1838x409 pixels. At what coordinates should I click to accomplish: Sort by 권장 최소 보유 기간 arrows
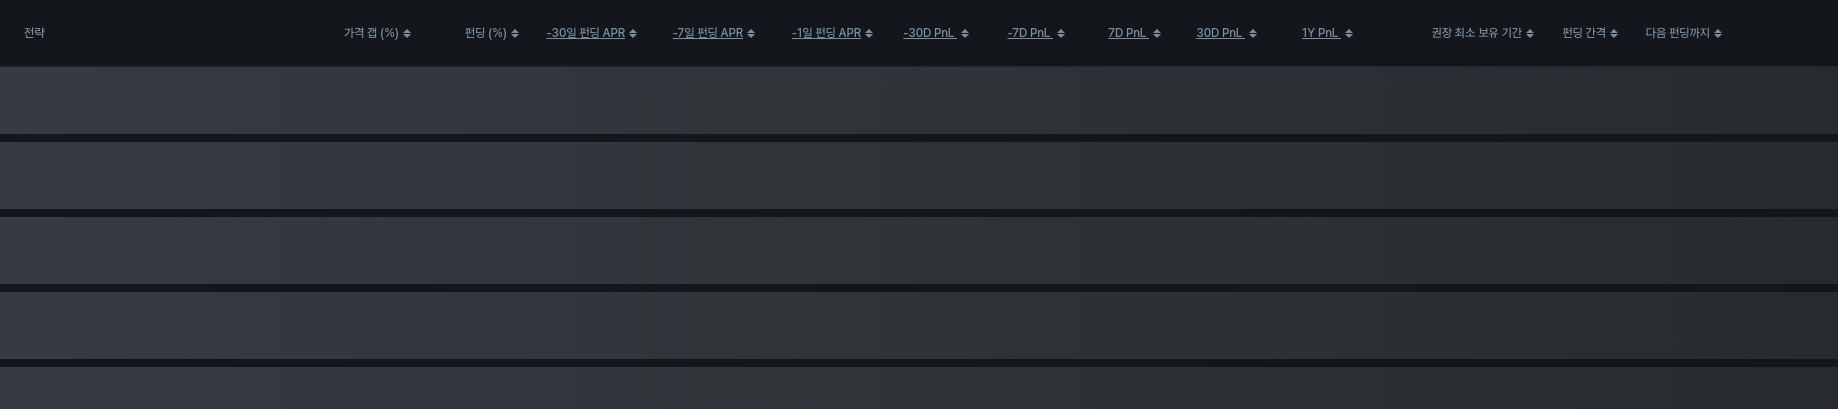[1530, 34]
